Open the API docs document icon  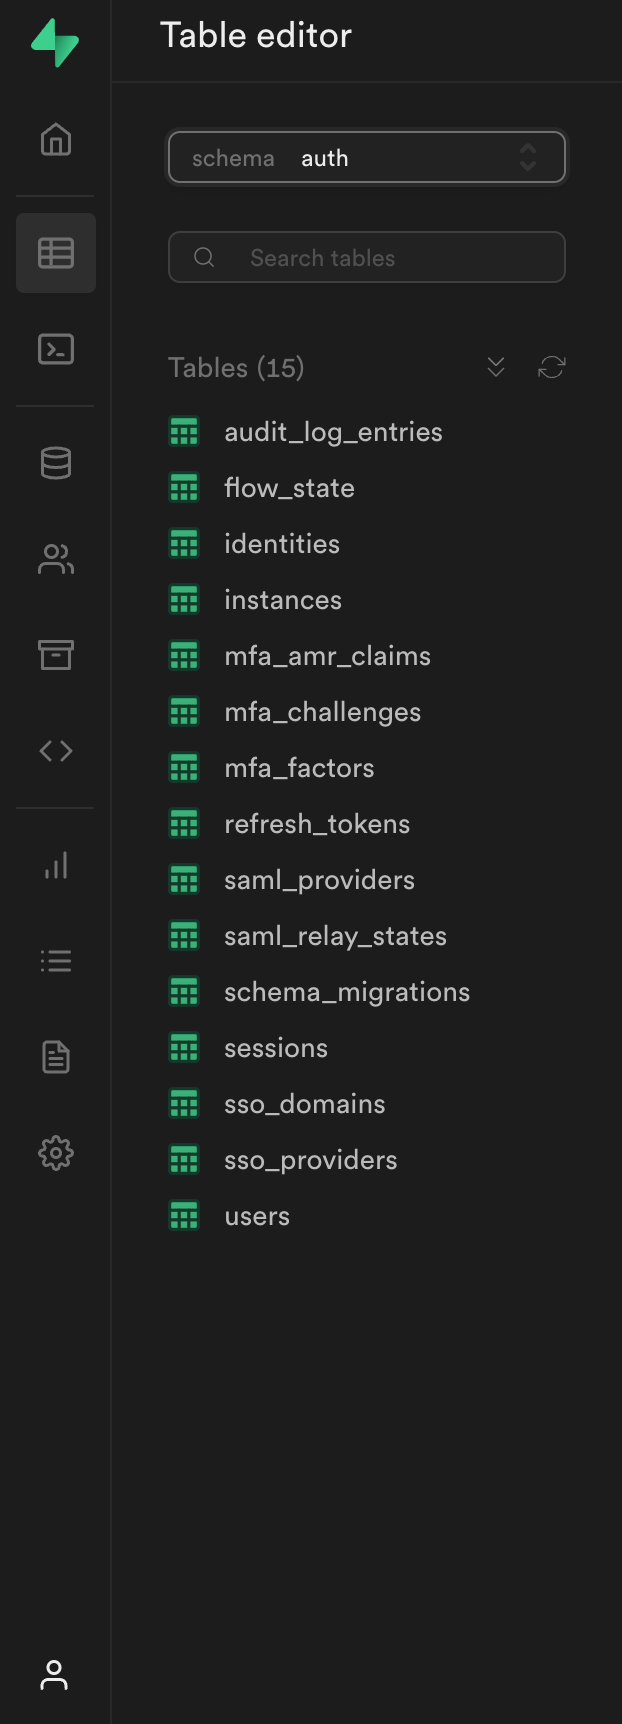point(56,1057)
